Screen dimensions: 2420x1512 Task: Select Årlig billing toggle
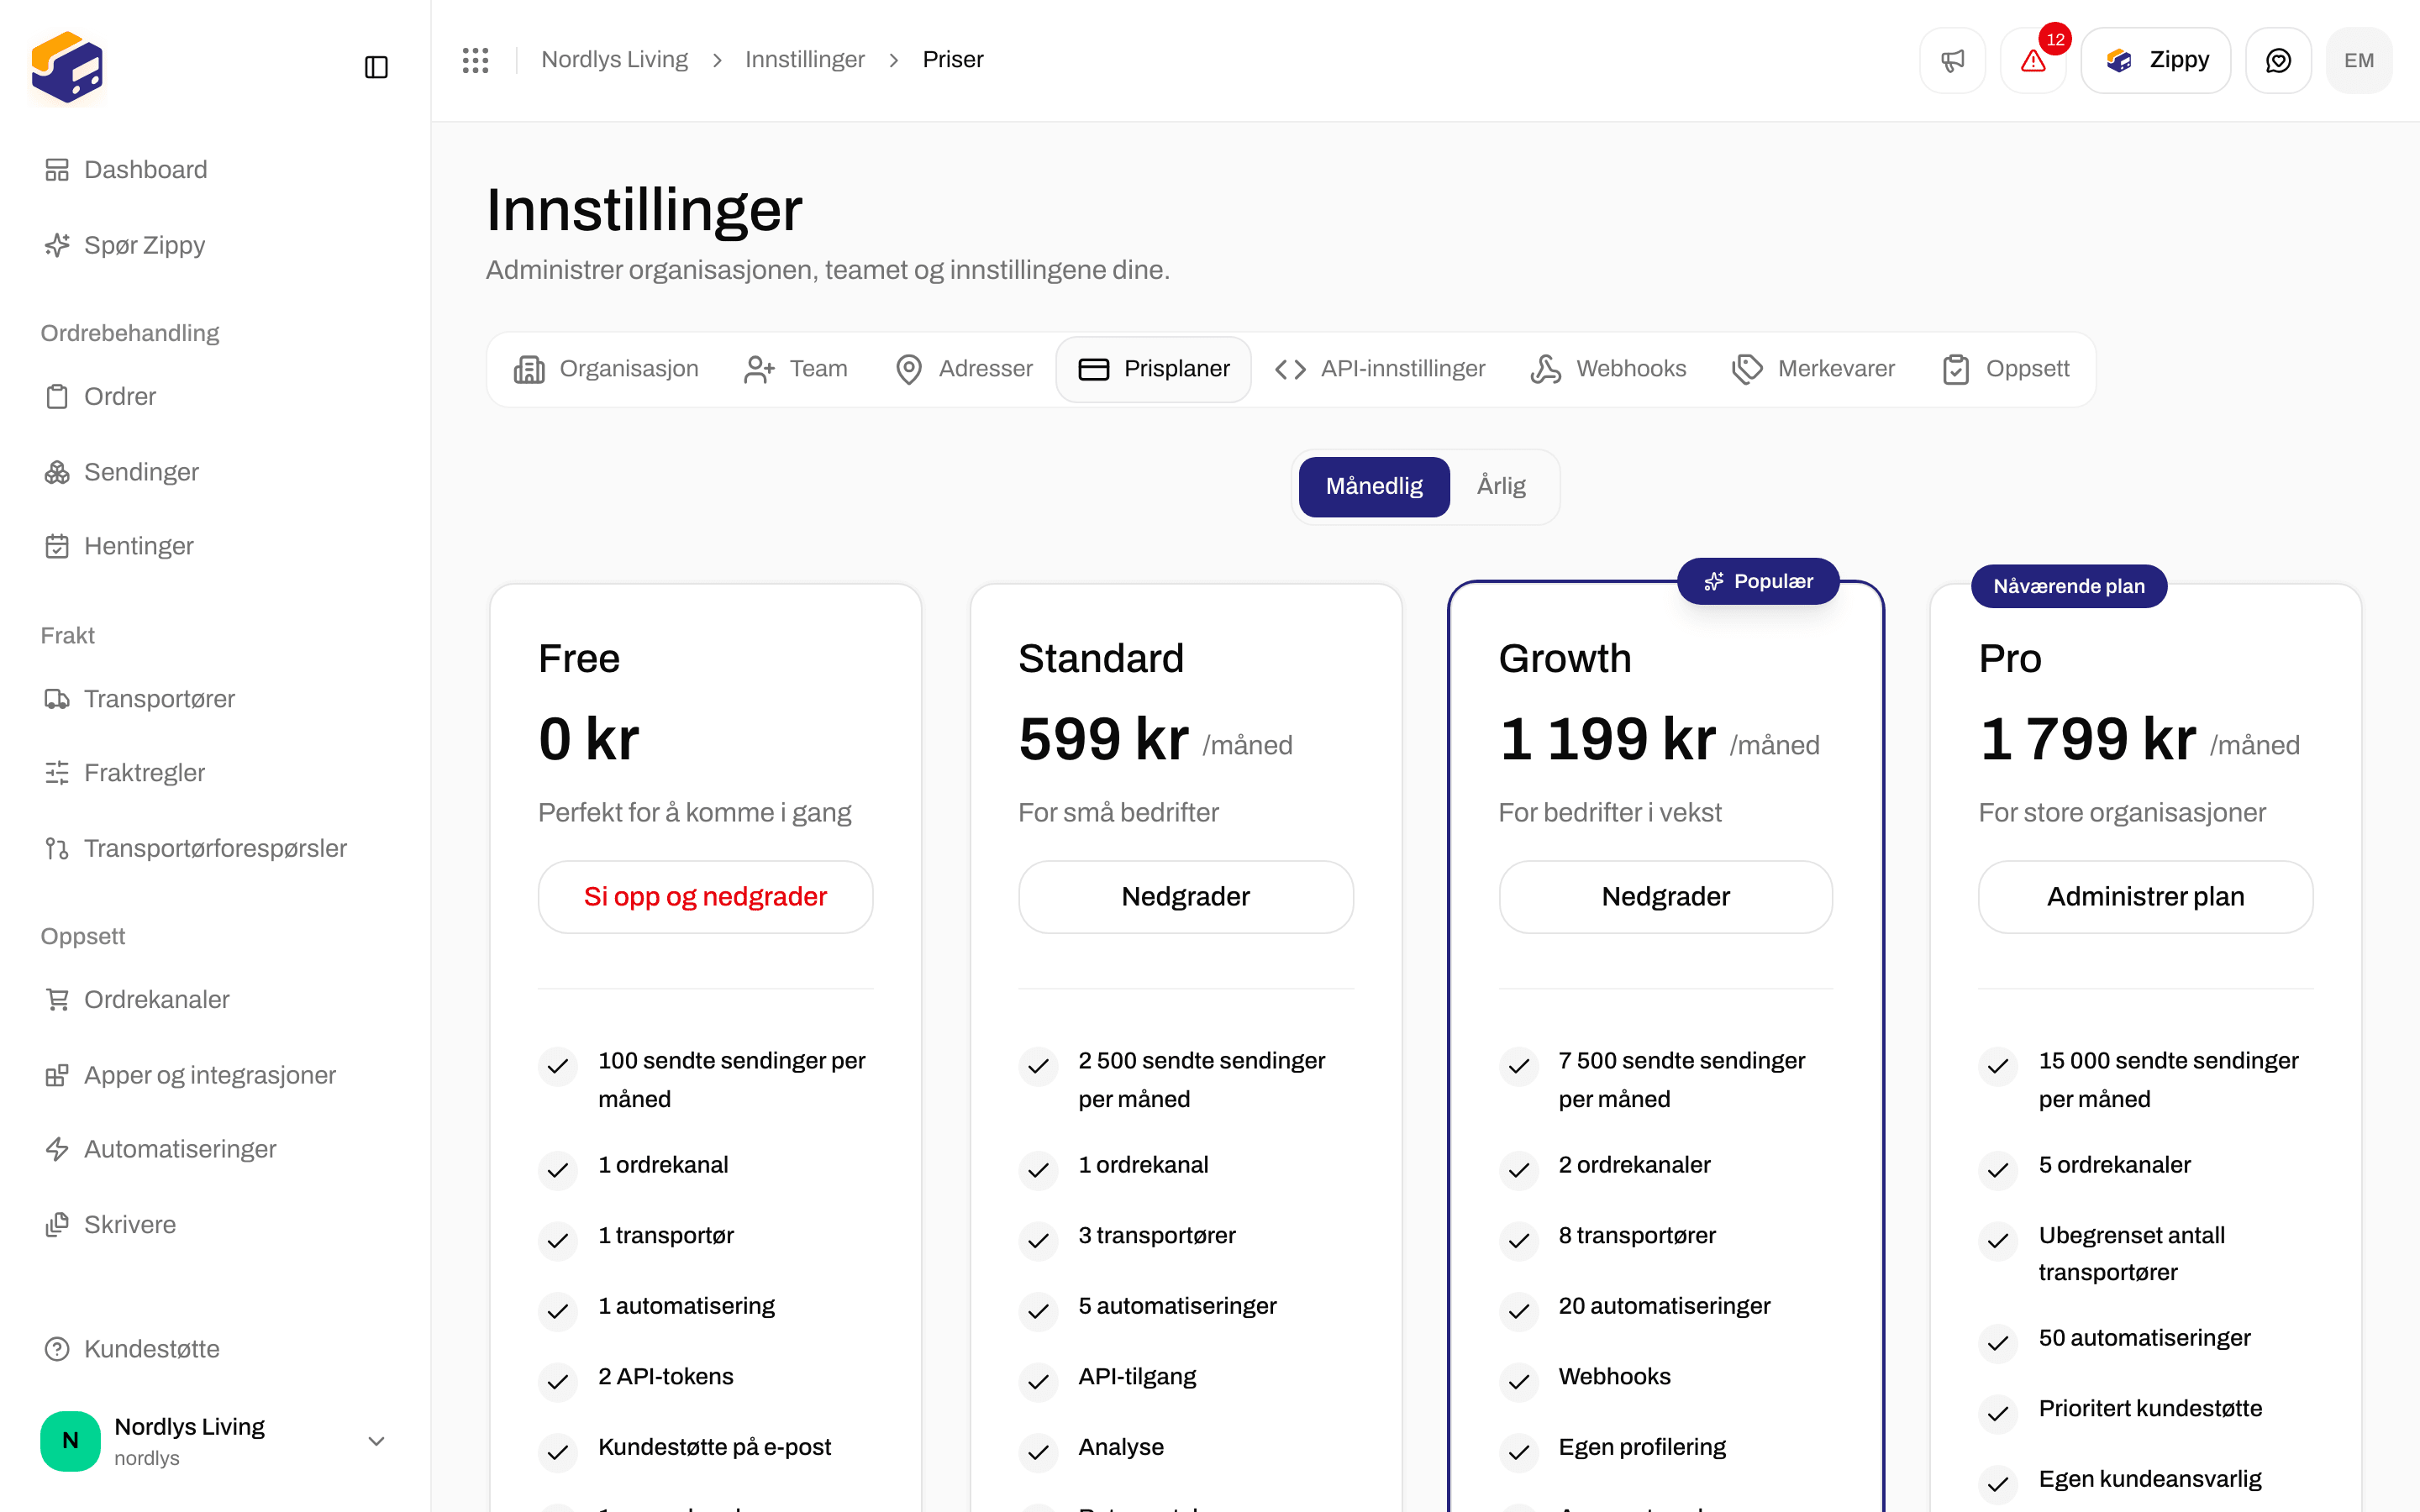(x=1501, y=486)
